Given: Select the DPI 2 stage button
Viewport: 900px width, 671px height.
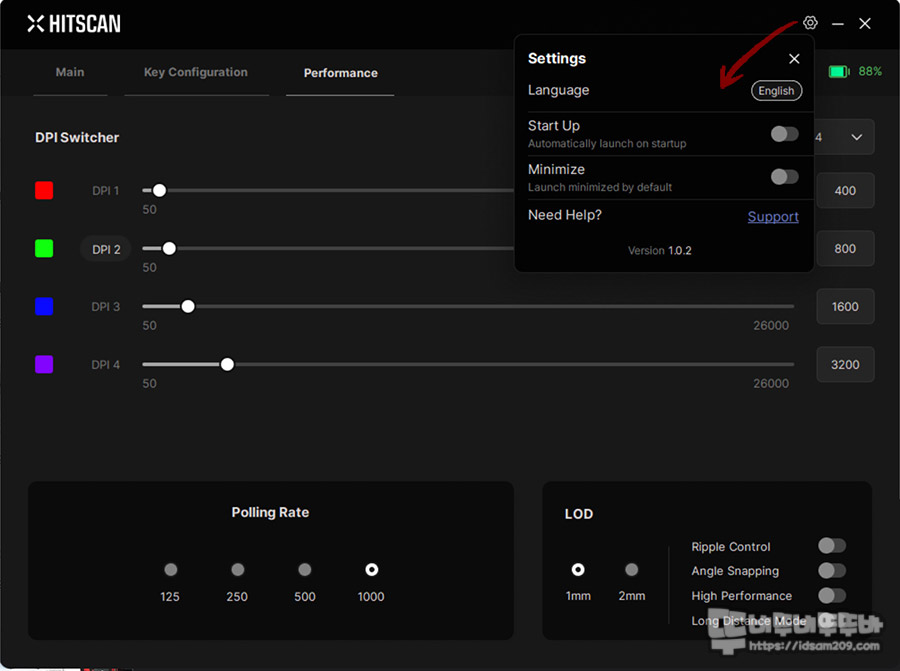Looking at the screenshot, I should coord(106,249).
